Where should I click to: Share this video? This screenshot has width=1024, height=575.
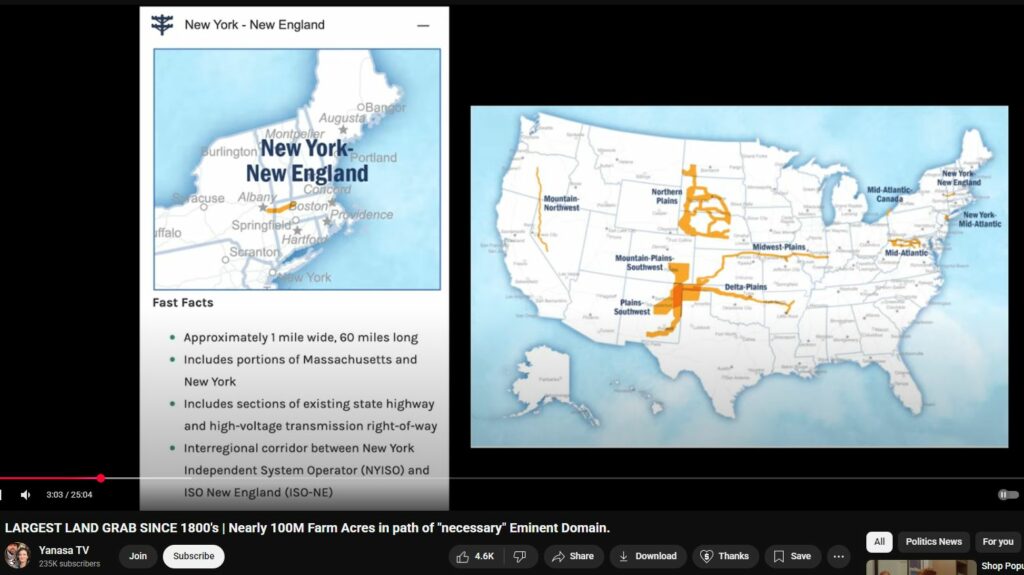click(x=573, y=556)
